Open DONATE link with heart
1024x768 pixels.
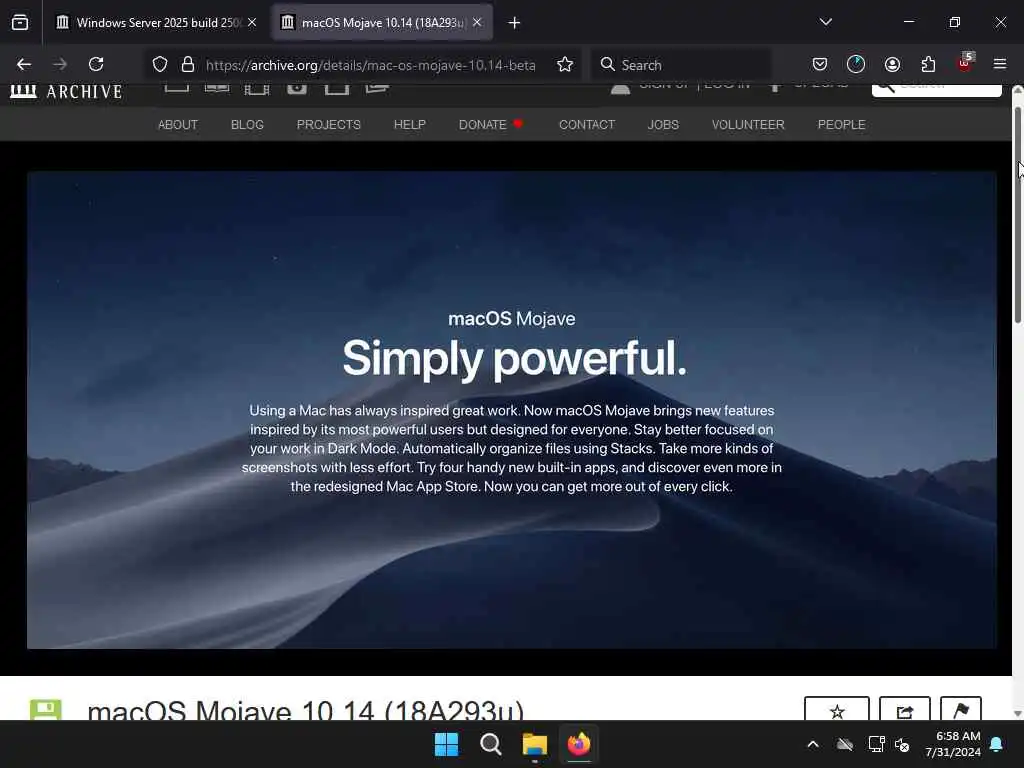(491, 125)
